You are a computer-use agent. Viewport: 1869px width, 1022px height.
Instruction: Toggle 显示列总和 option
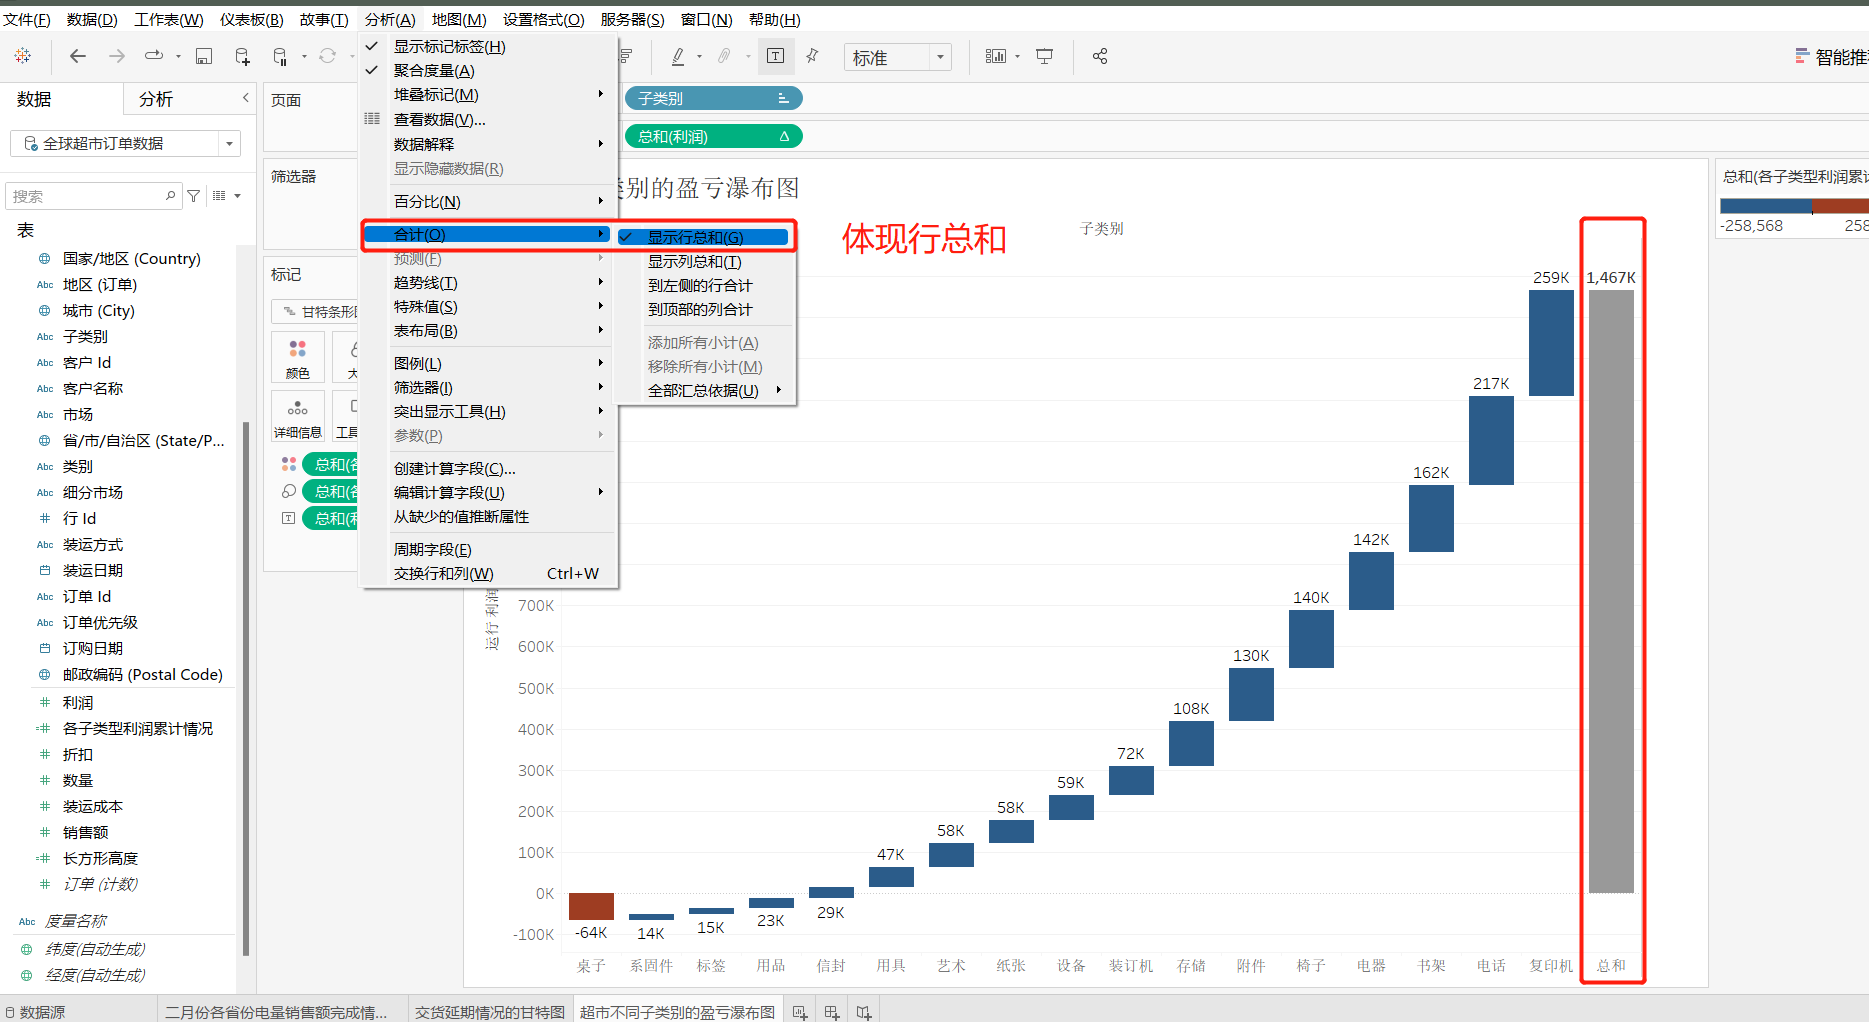point(694,261)
